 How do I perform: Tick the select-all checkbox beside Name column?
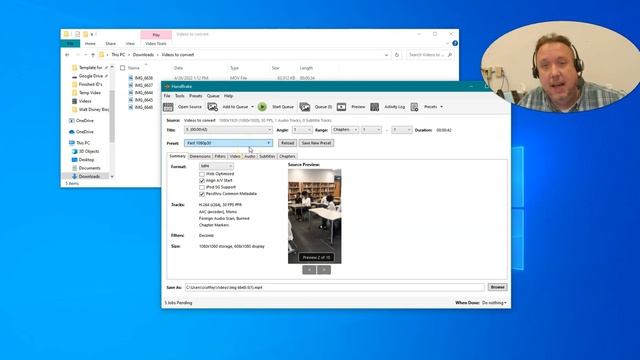pyautogui.click(x=122, y=68)
